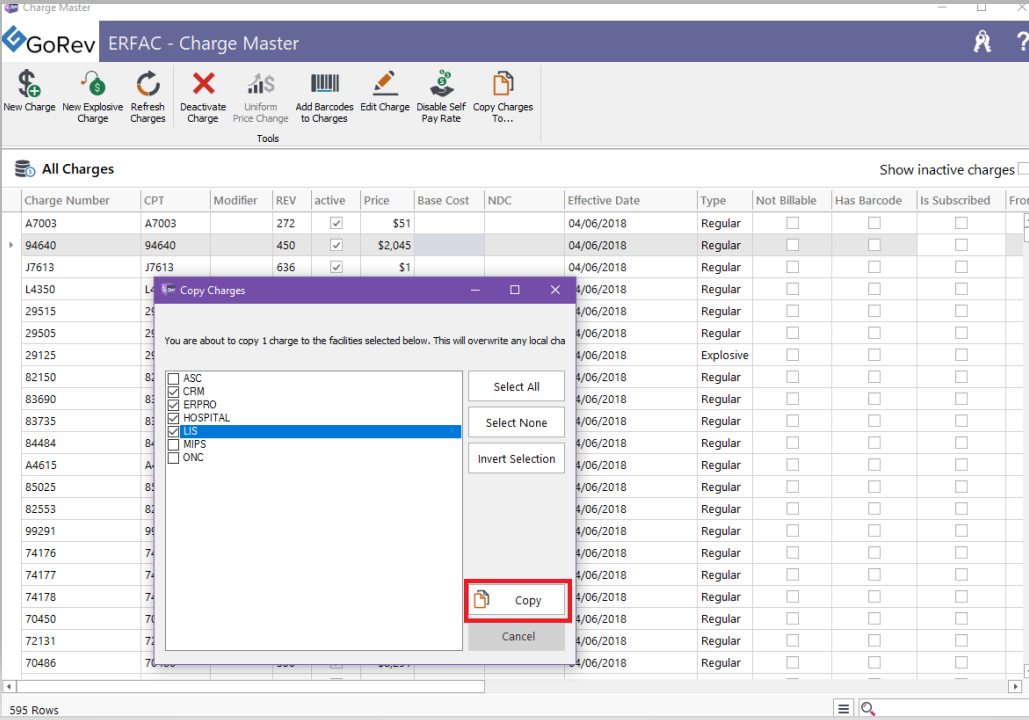Click the Select All button
1029x720 pixels.
tap(516, 387)
